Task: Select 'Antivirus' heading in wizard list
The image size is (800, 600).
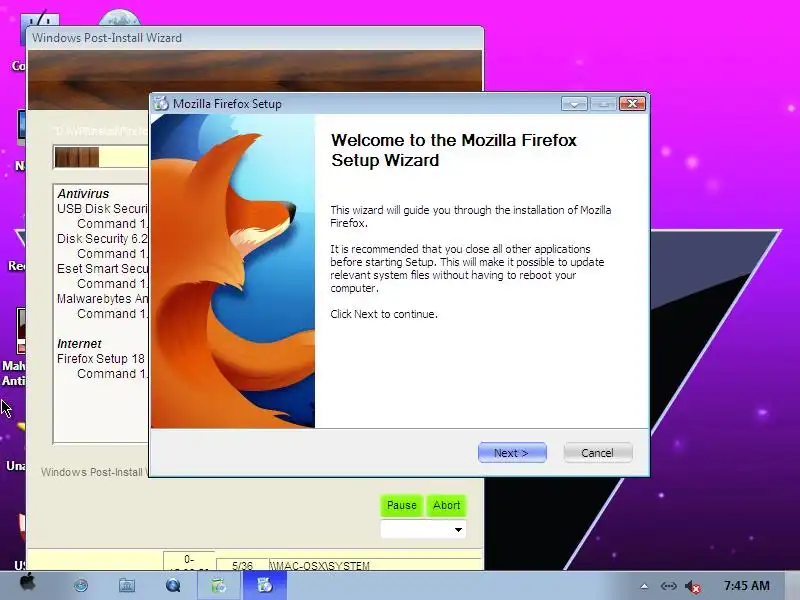Action: pos(83,193)
